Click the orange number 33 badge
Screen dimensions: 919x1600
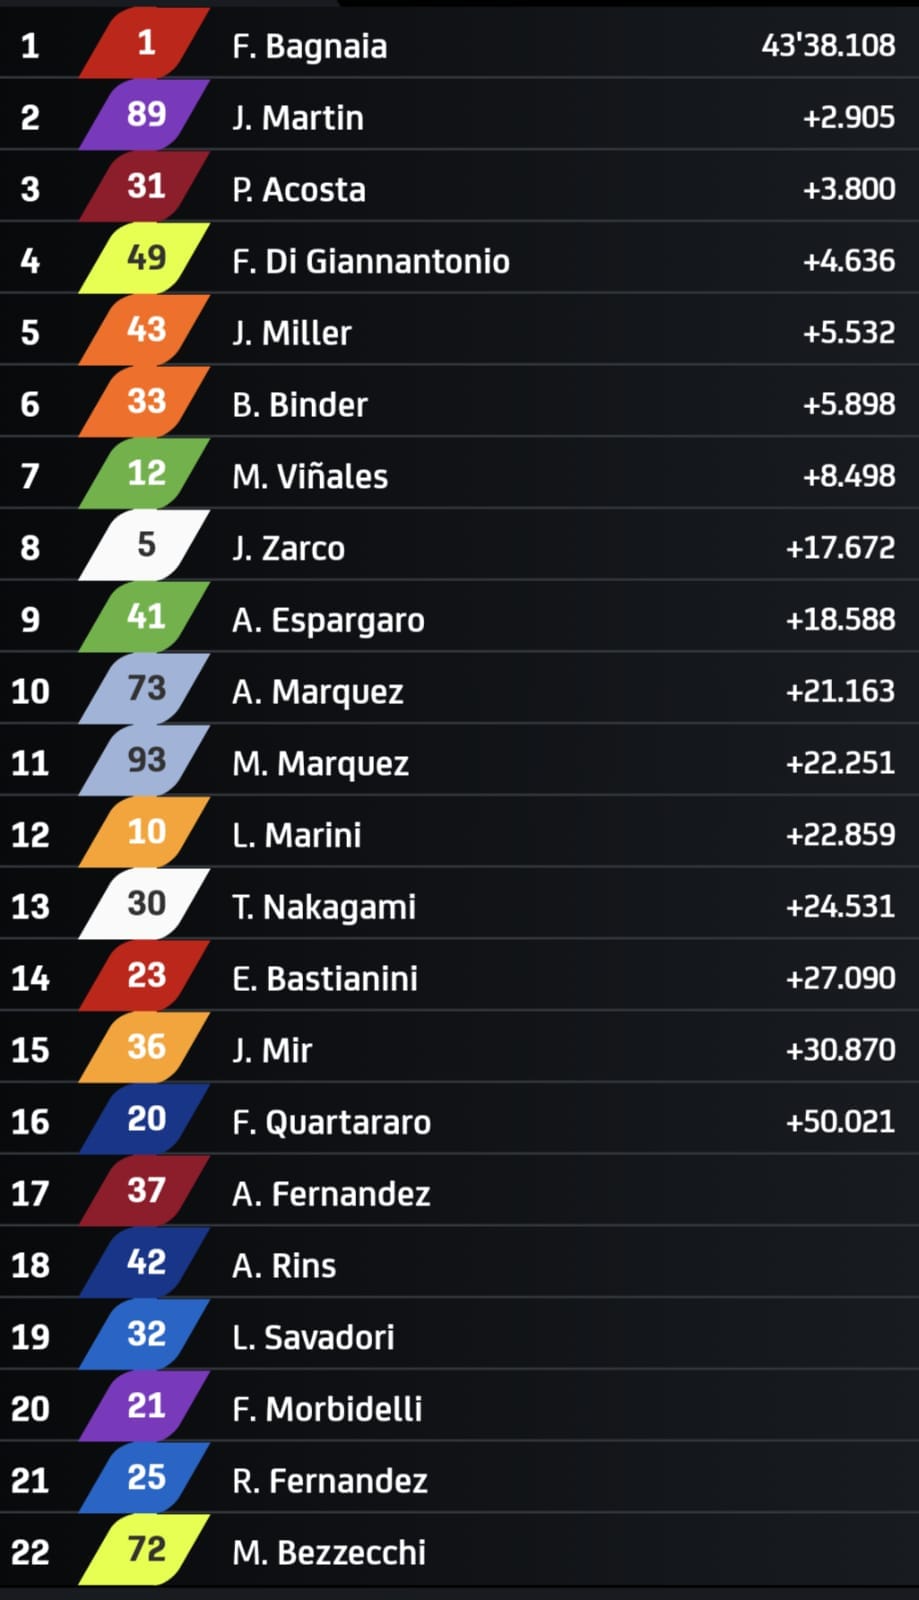pos(145,402)
